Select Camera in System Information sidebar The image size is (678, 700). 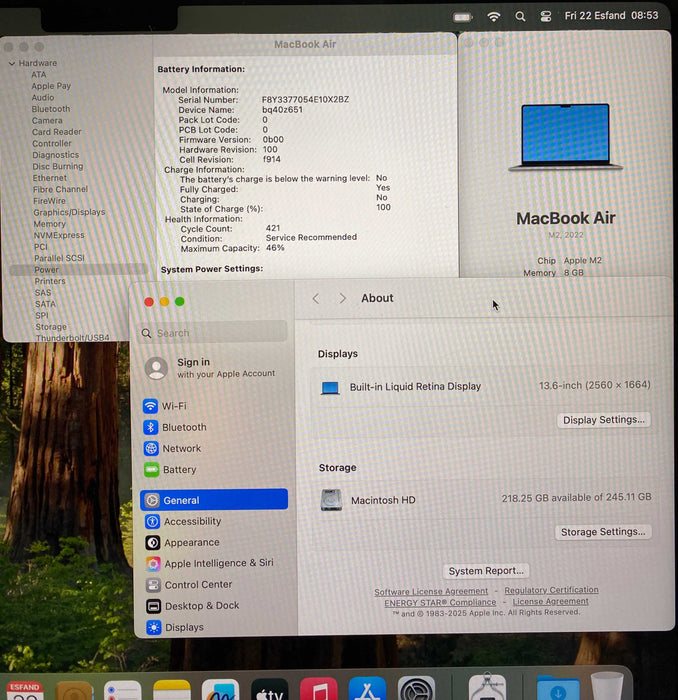[47, 121]
